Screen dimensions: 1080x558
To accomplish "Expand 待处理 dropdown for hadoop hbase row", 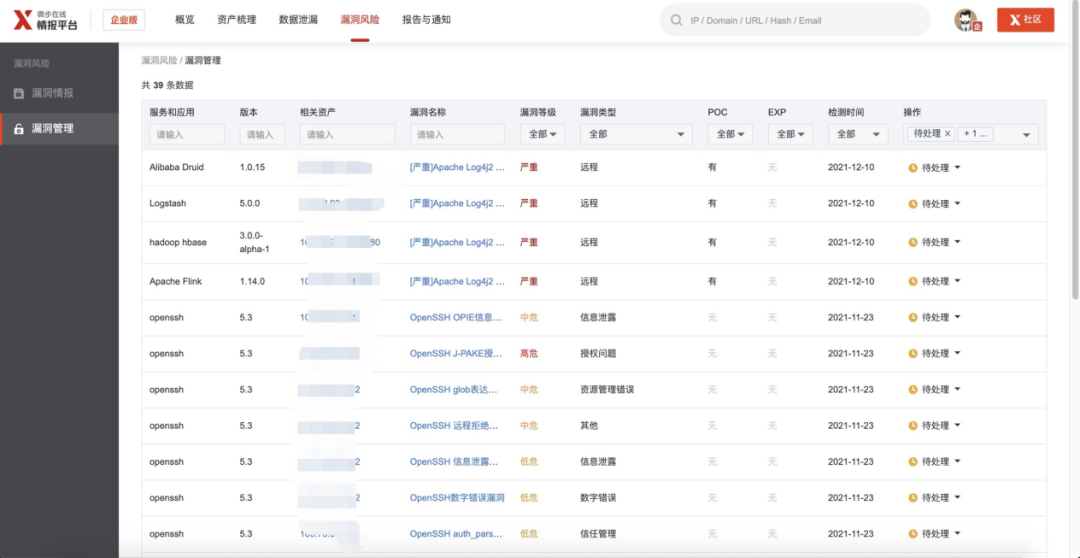I will point(957,242).
